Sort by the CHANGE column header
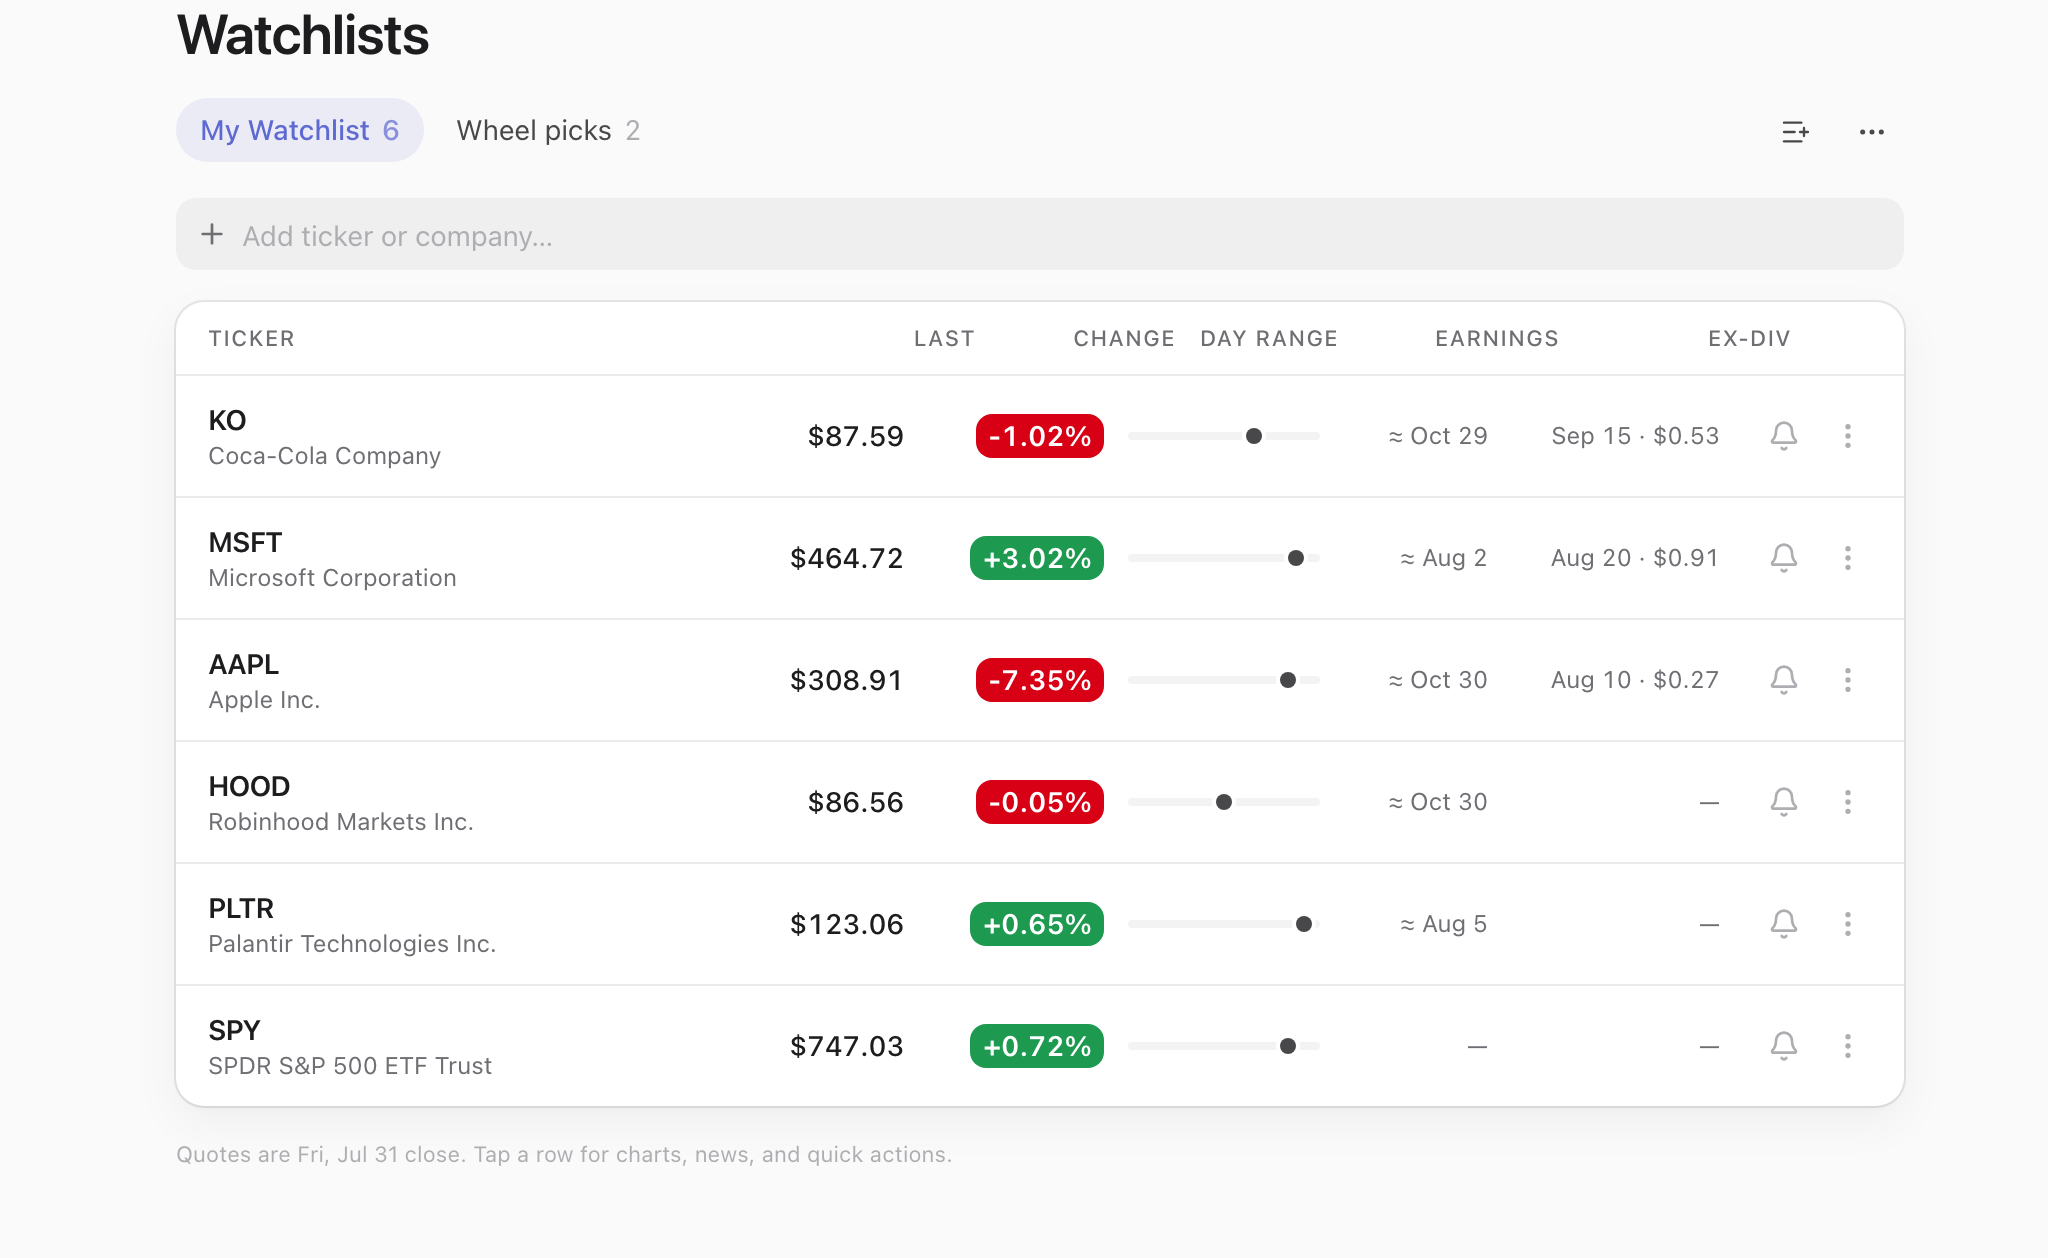Image resolution: width=2048 pixels, height=1258 pixels. pyautogui.click(x=1124, y=339)
